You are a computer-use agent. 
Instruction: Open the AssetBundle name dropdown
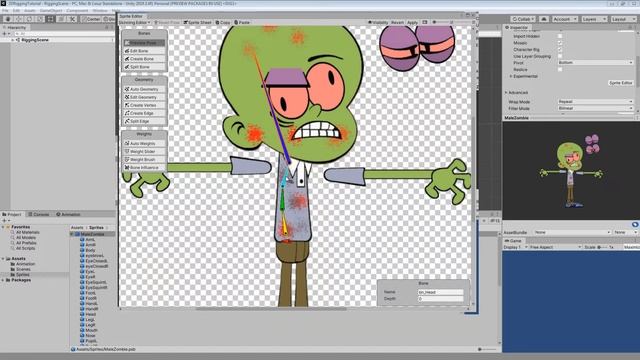coord(572,232)
